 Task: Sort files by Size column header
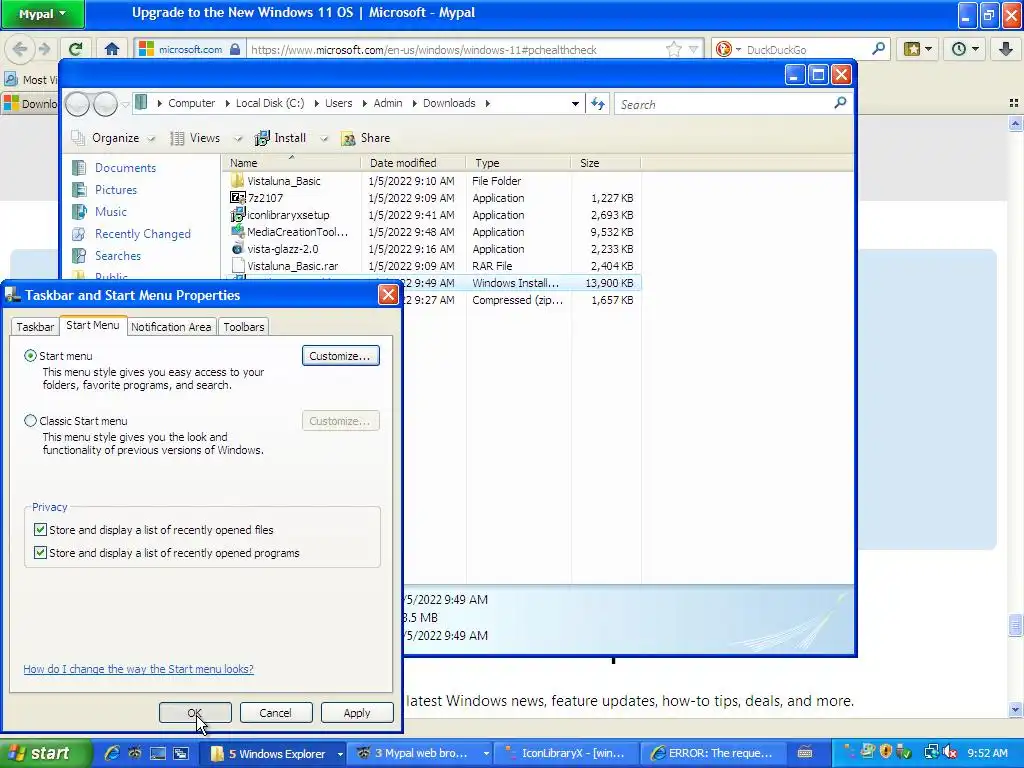coord(605,163)
